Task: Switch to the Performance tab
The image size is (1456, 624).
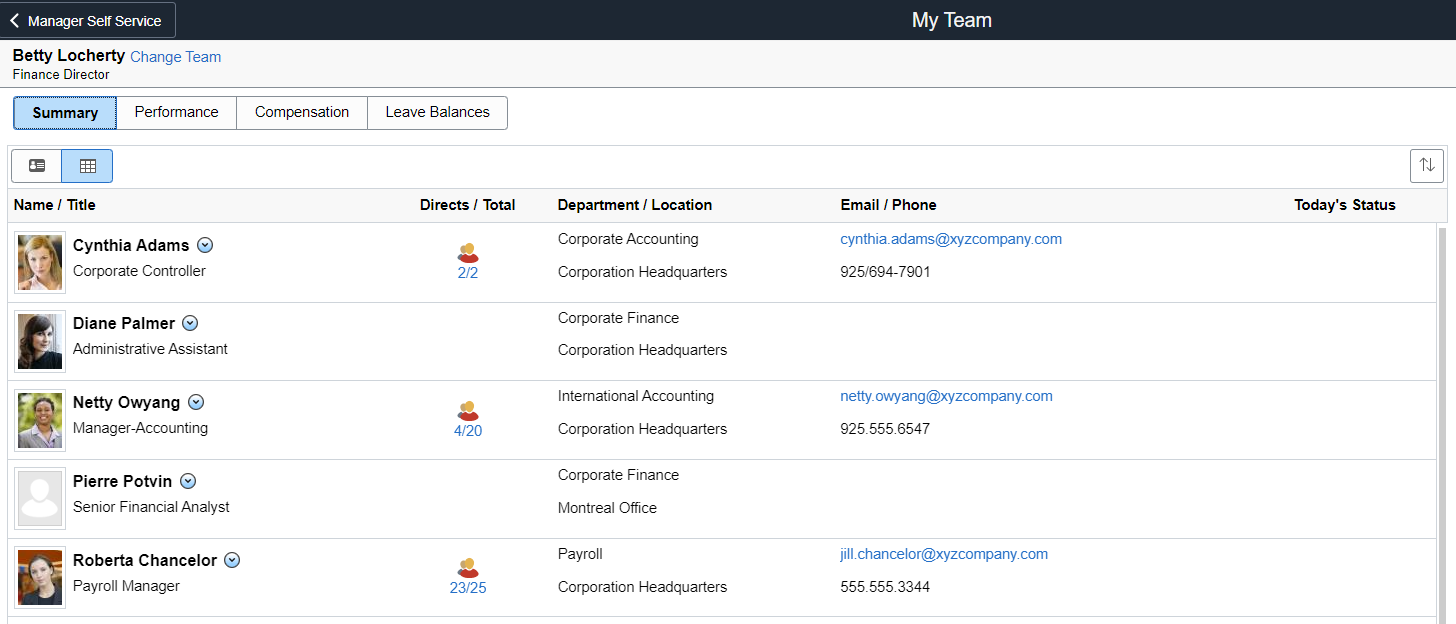Action: 176,112
